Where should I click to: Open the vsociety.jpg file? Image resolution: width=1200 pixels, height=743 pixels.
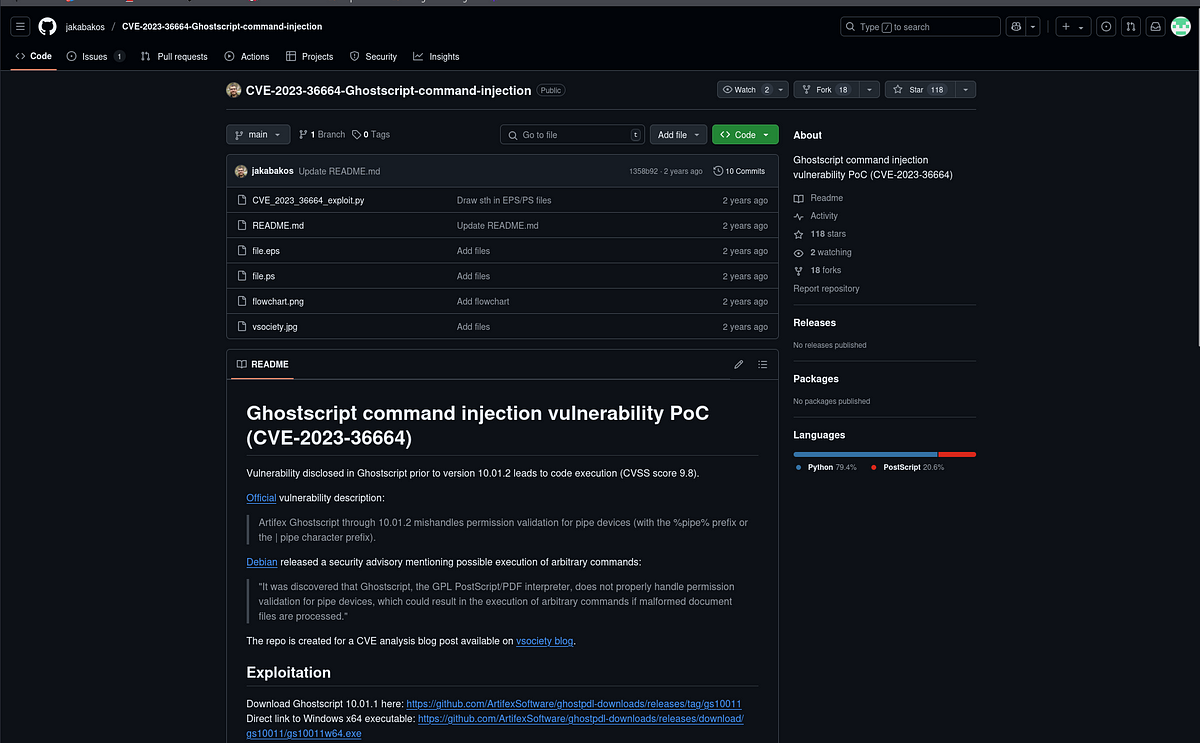275,326
